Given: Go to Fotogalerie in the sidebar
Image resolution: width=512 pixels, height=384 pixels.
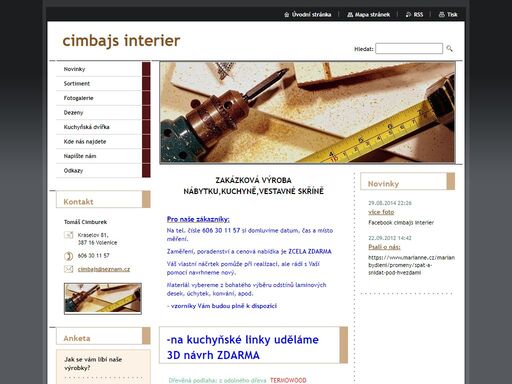Looking at the screenshot, I should click(99, 98).
